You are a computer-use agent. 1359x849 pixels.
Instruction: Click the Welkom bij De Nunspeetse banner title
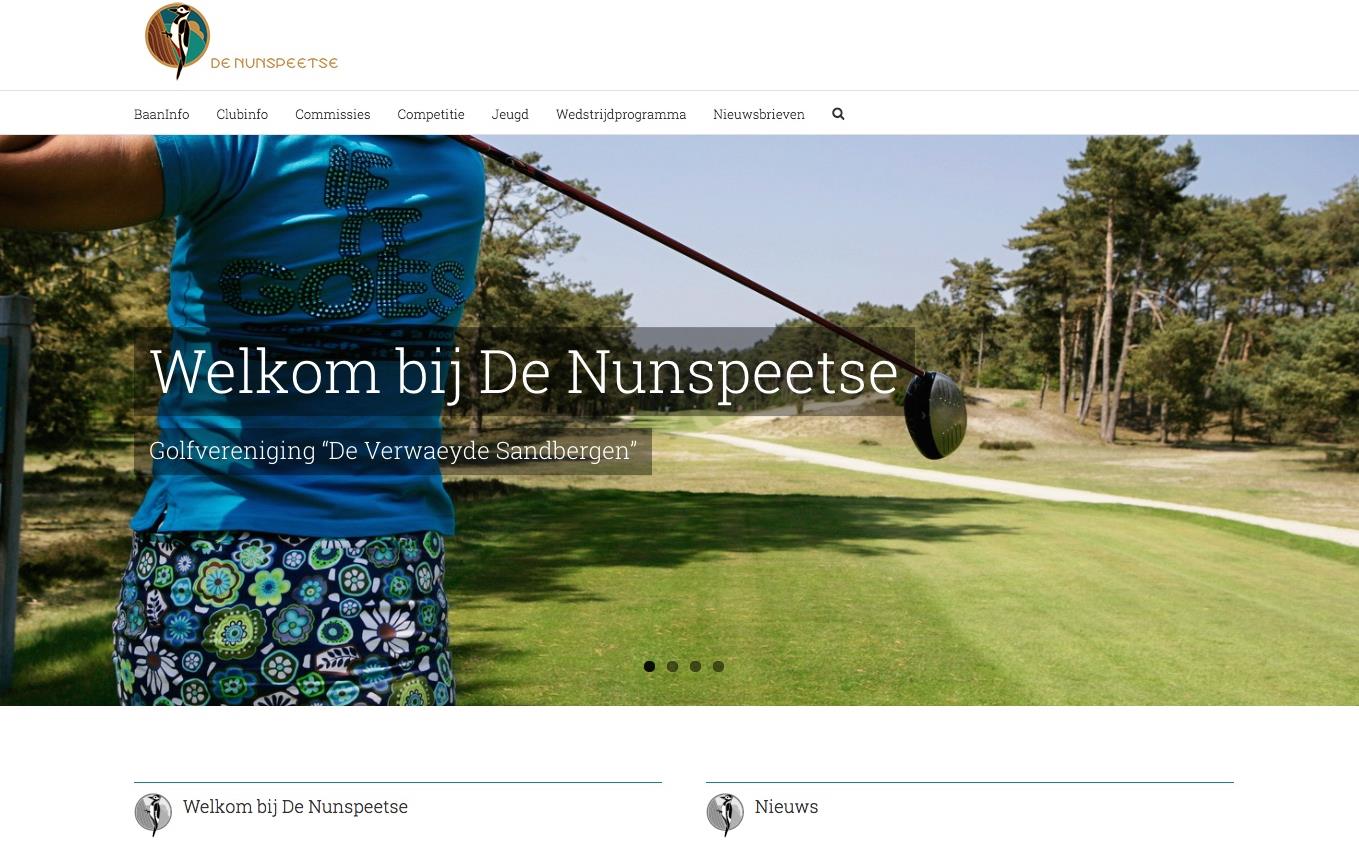coord(524,372)
